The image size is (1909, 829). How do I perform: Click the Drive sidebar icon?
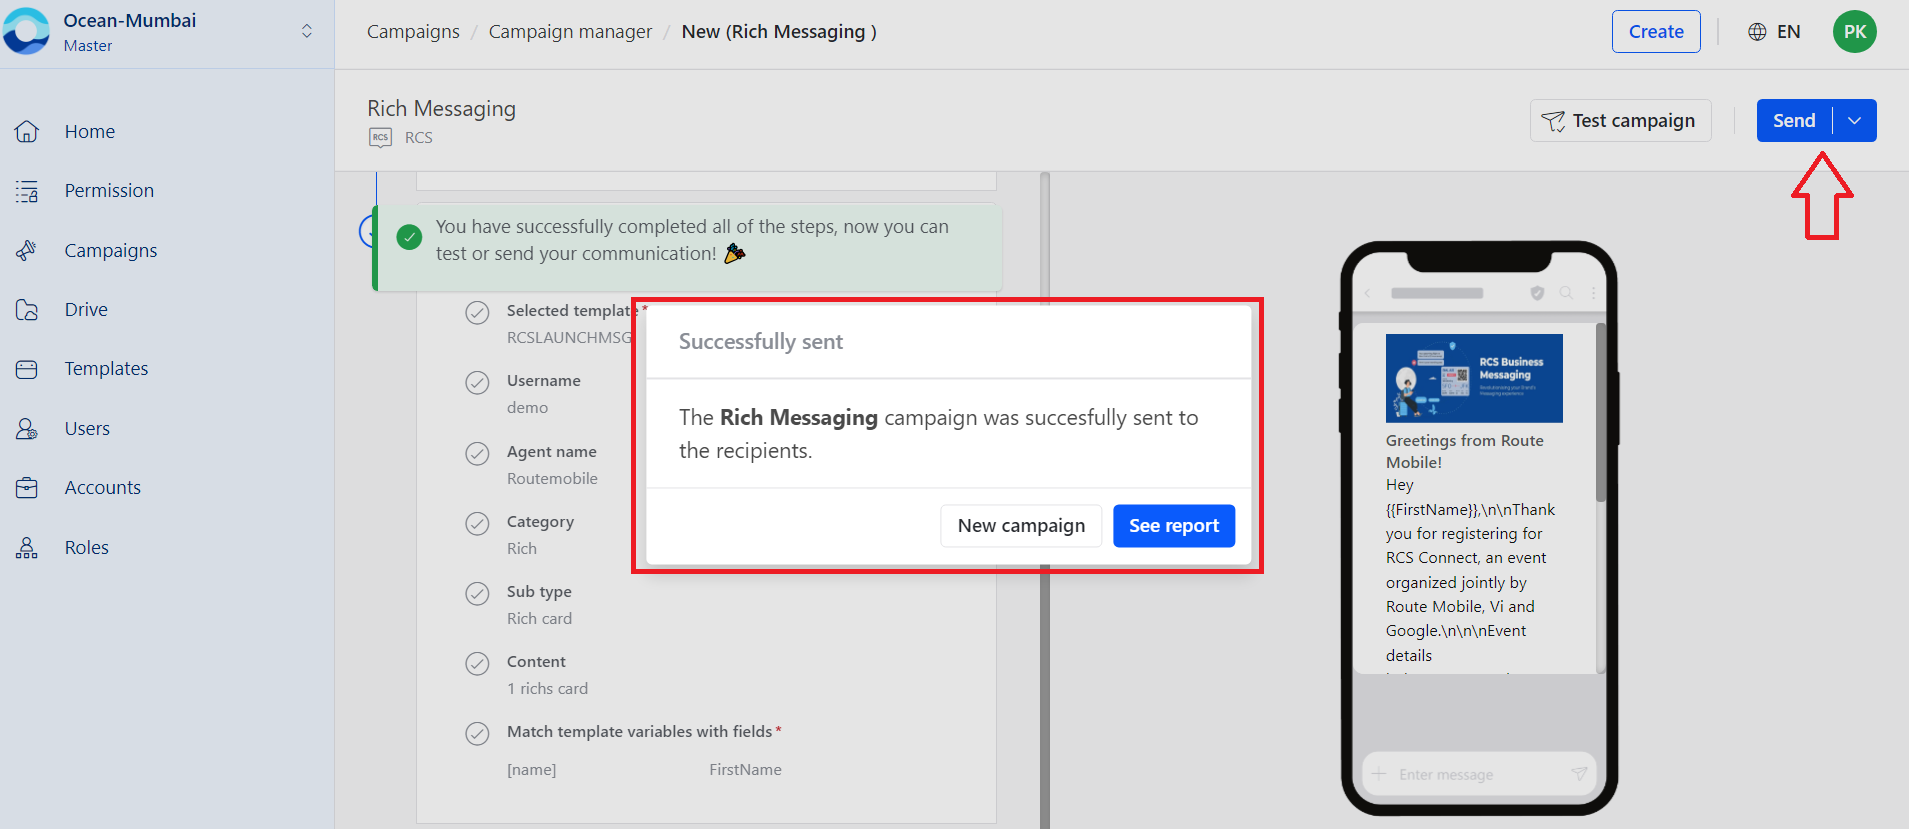point(27,310)
